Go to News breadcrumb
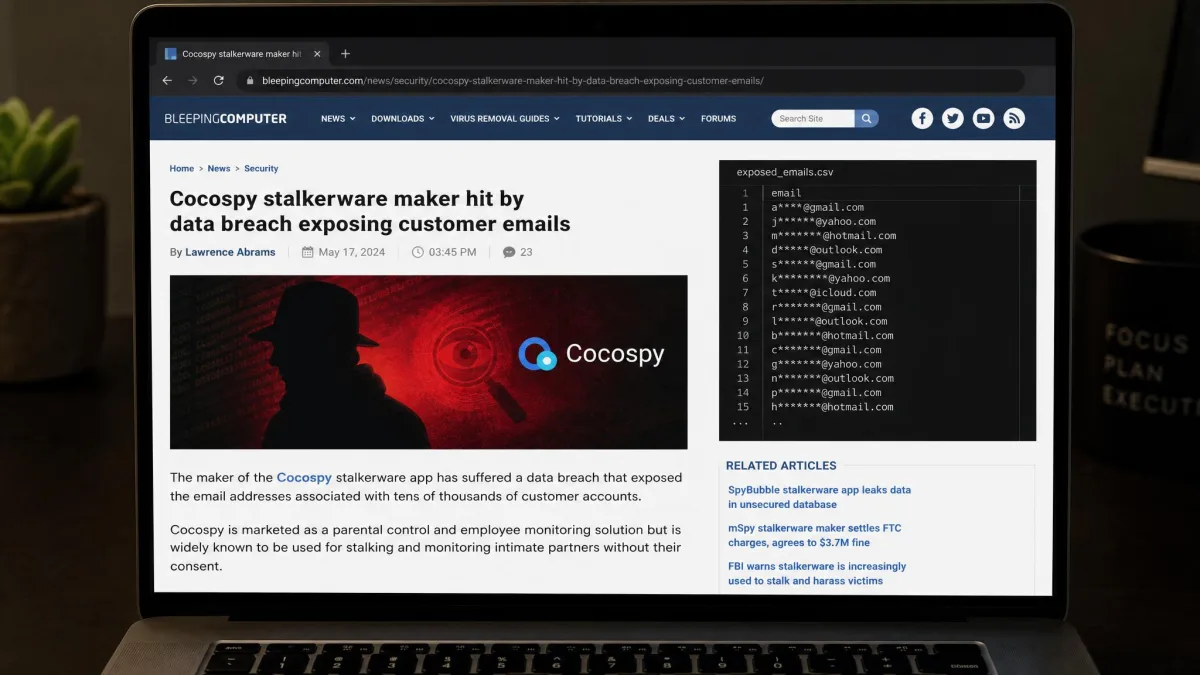This screenshot has height=675, width=1200. coord(219,169)
